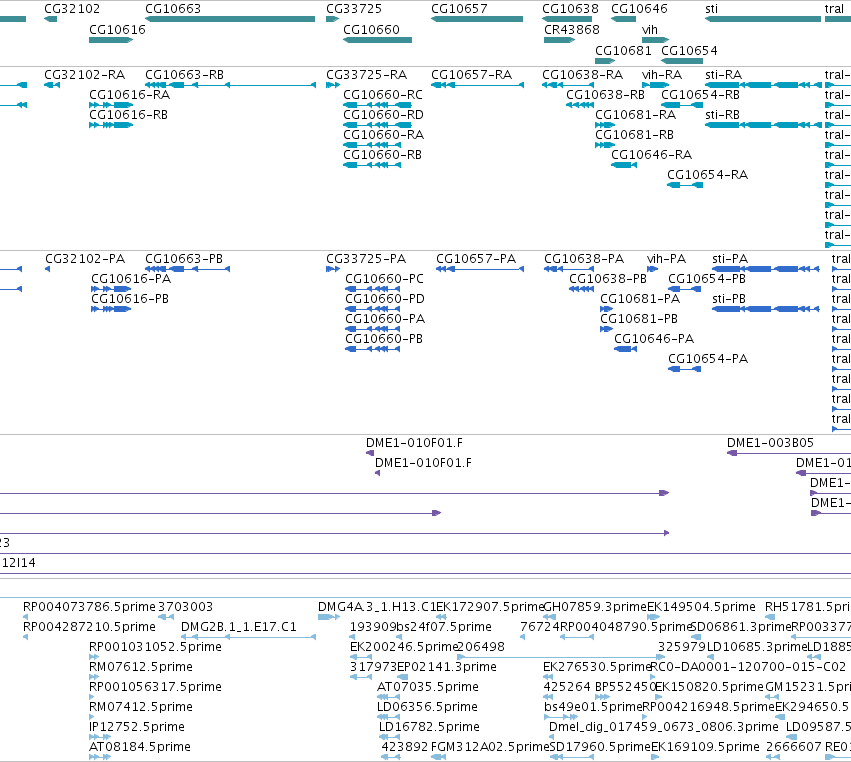Open protein label vih-PA
Image resolution: width=851 pixels, height=762 pixels.
point(666,258)
